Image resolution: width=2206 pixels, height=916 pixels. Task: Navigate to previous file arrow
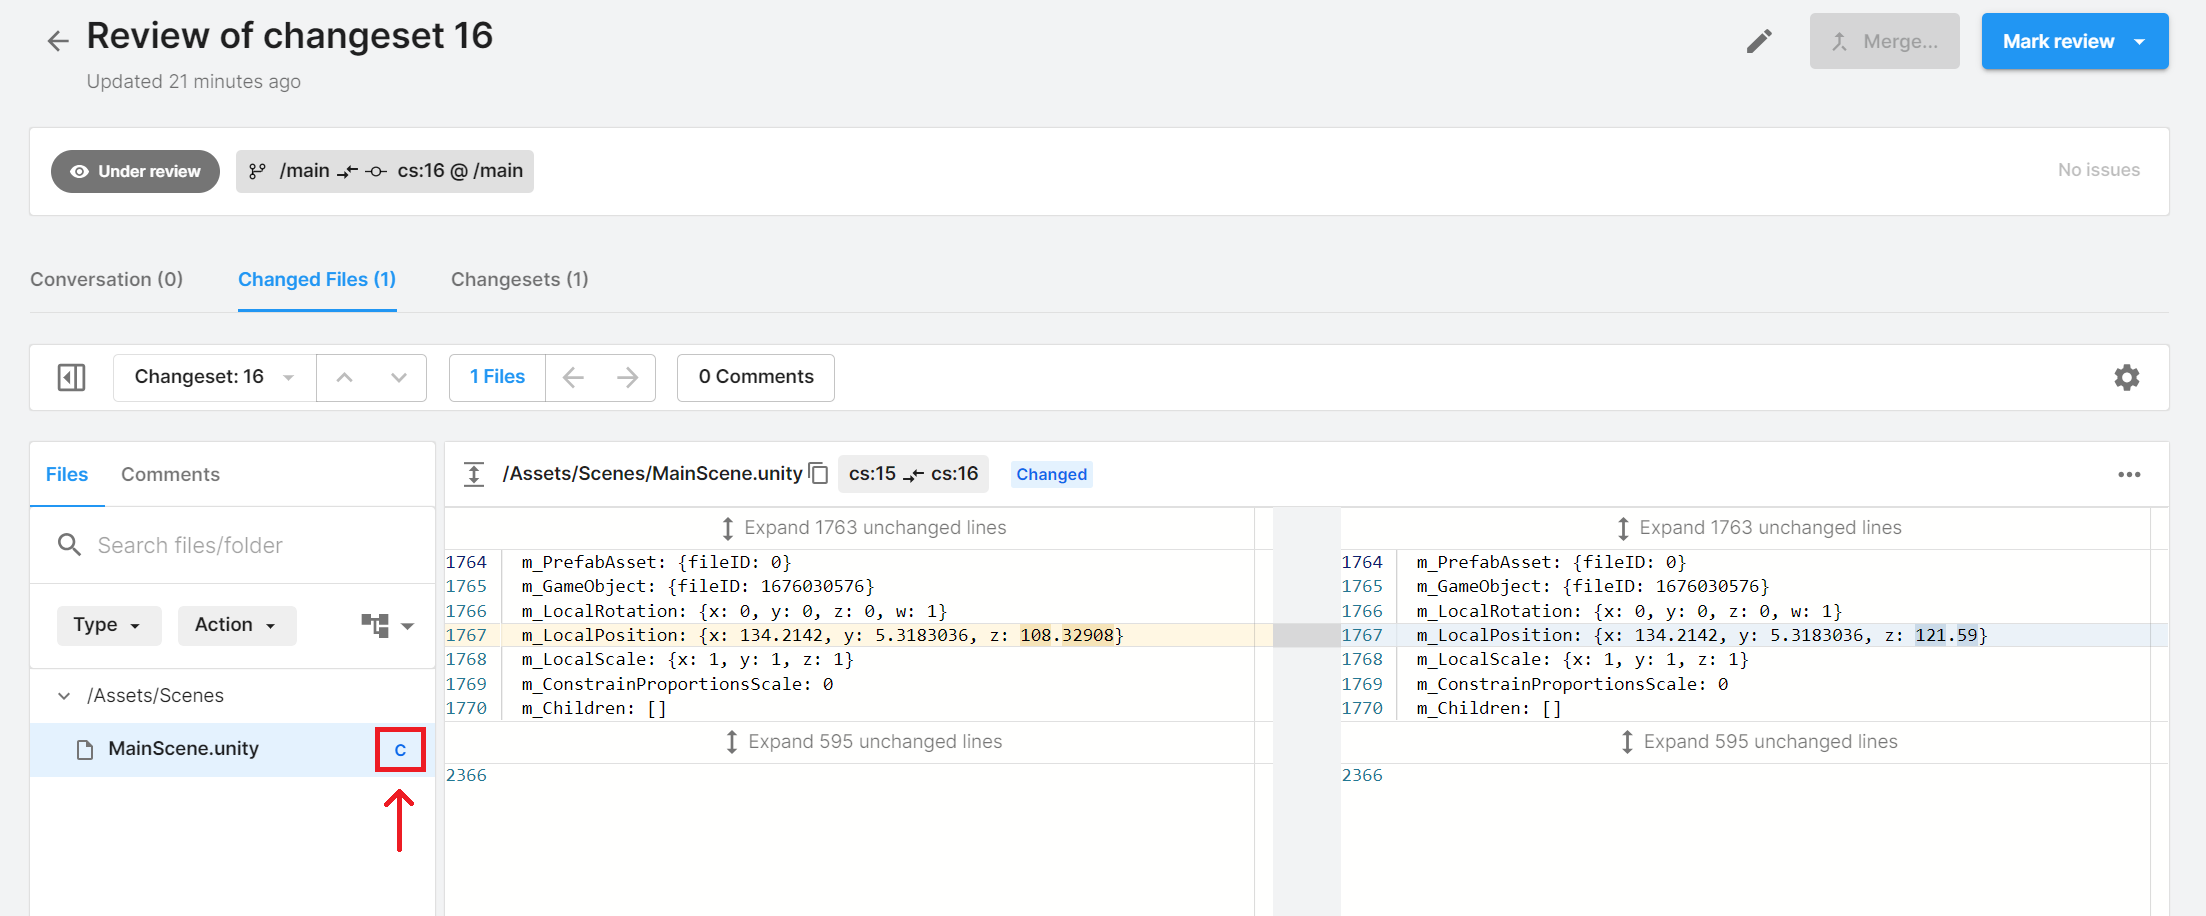(573, 377)
